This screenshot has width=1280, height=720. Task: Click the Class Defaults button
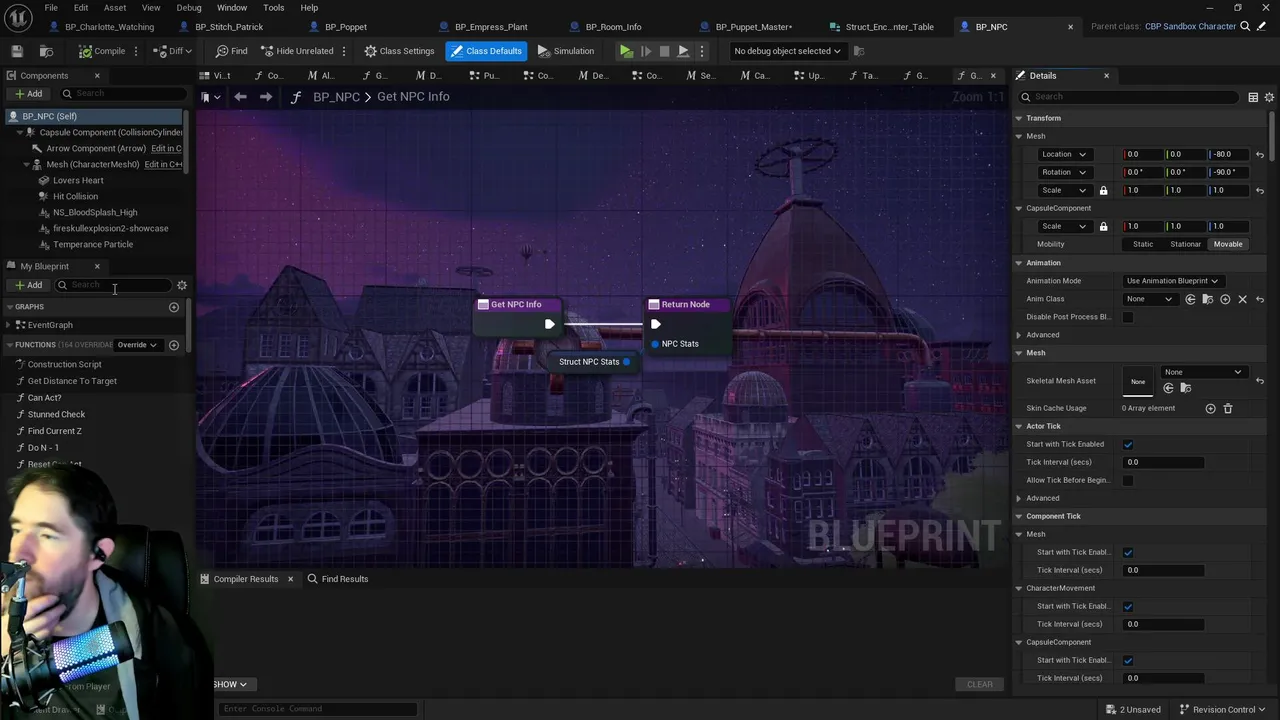click(486, 51)
